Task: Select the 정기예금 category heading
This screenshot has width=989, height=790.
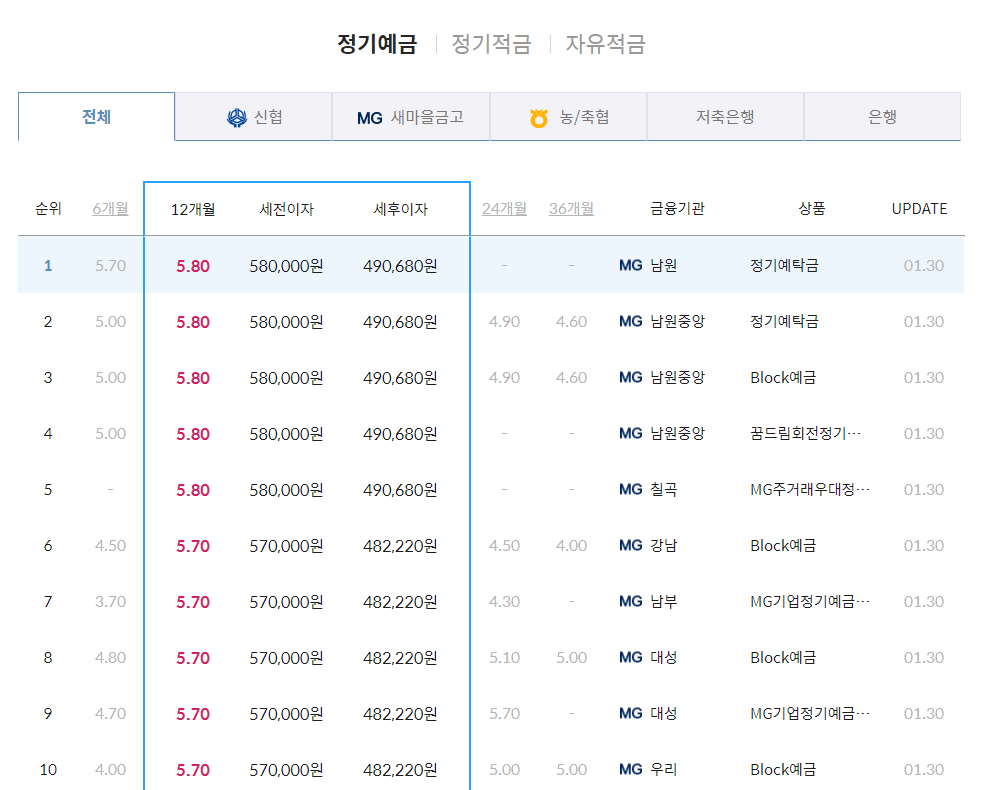Action: [x=377, y=44]
